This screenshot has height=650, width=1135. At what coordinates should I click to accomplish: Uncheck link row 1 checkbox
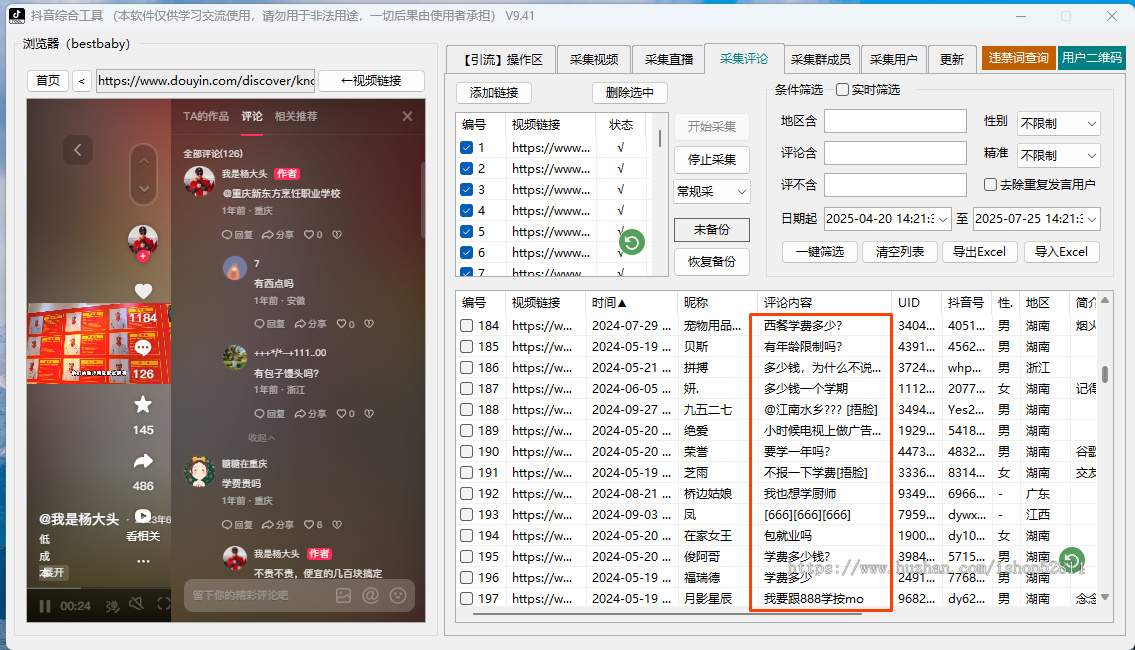pyautogui.click(x=467, y=148)
